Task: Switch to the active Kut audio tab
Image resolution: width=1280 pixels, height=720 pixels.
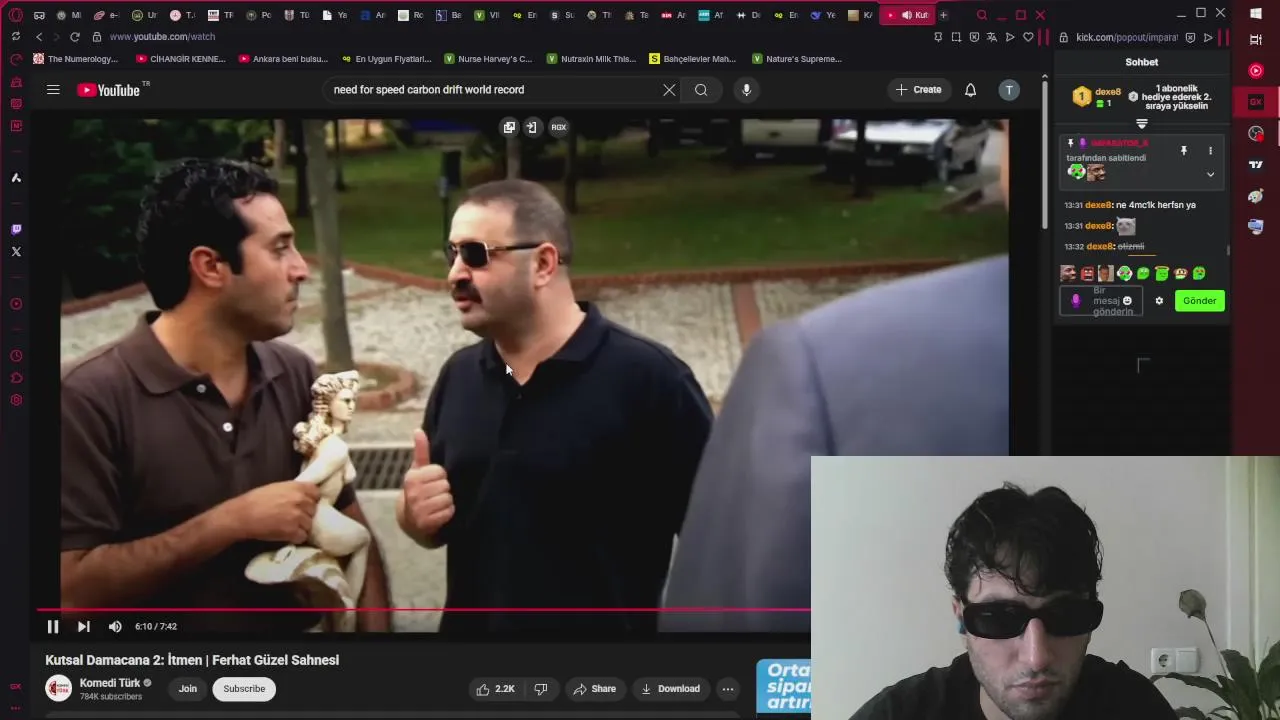Action: point(908,15)
